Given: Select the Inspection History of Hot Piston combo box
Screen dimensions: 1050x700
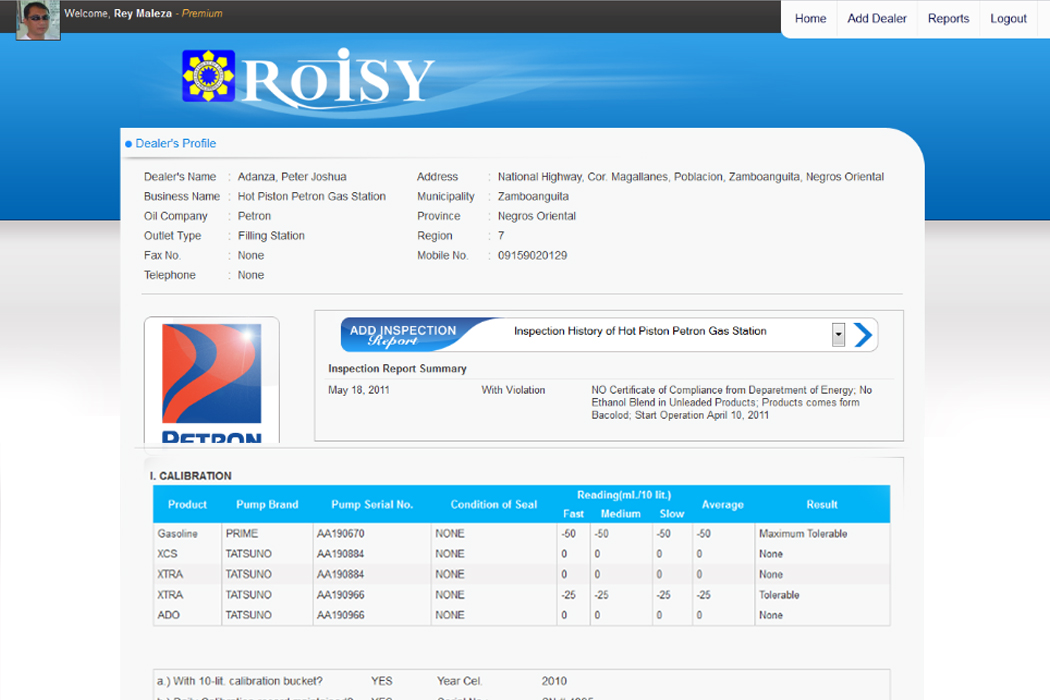Looking at the screenshot, I should (672, 332).
